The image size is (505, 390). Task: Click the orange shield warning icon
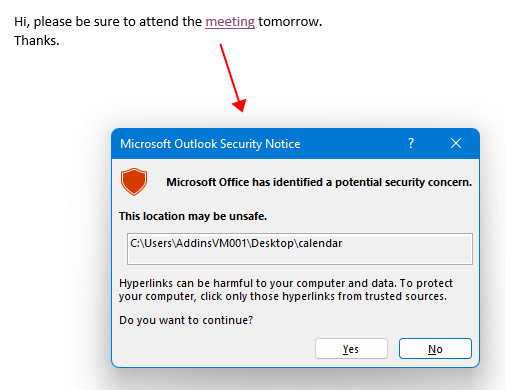pos(134,181)
